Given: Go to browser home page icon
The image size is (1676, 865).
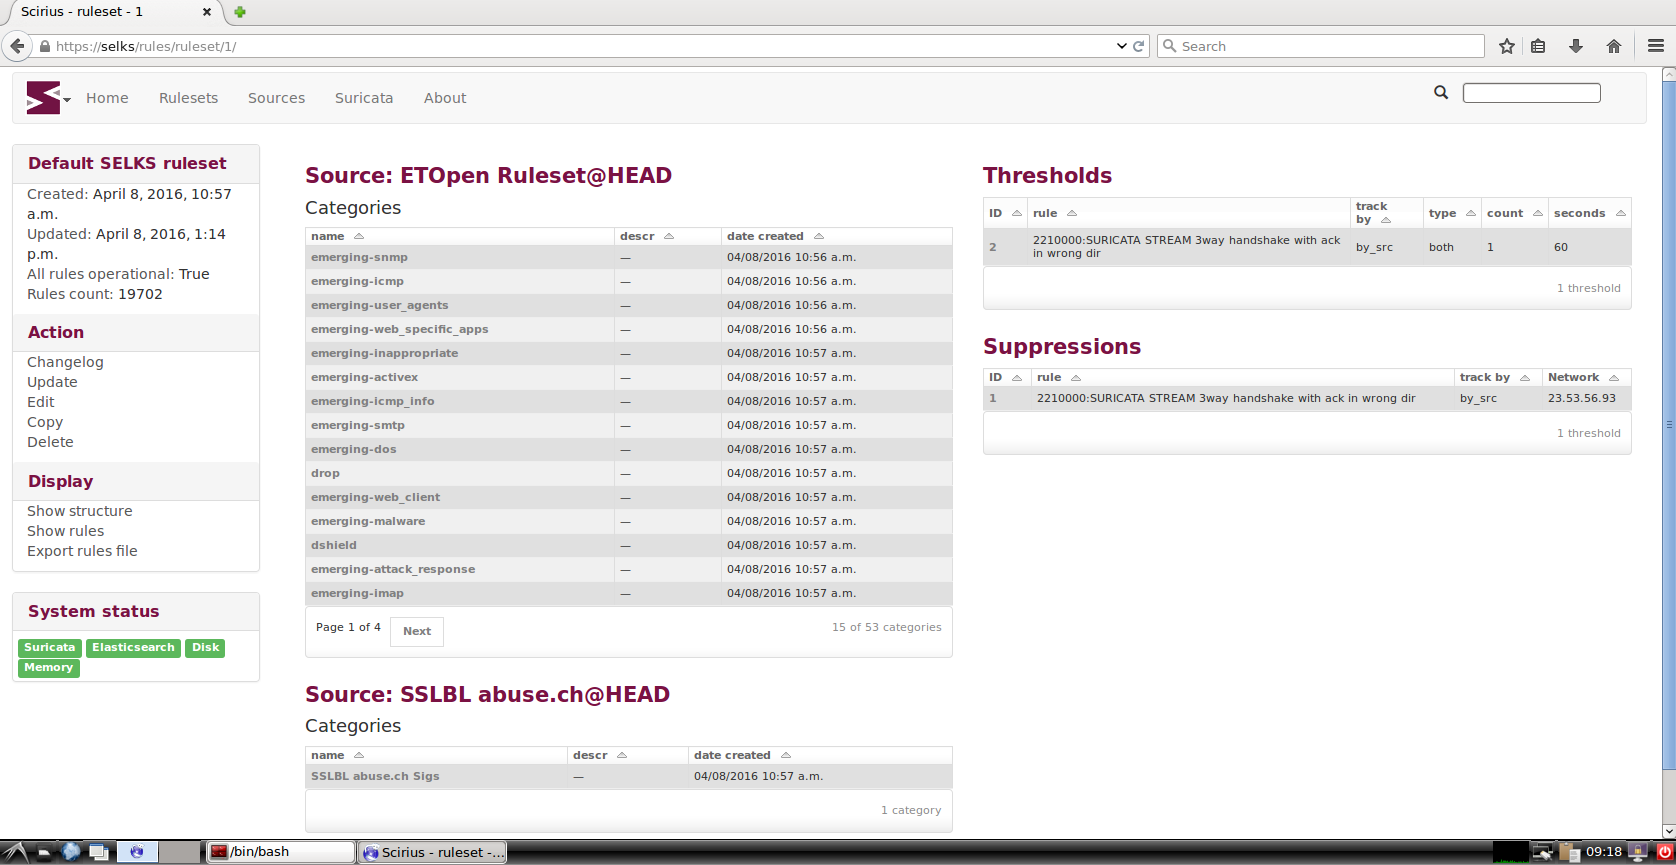Looking at the screenshot, I should tap(1614, 46).
